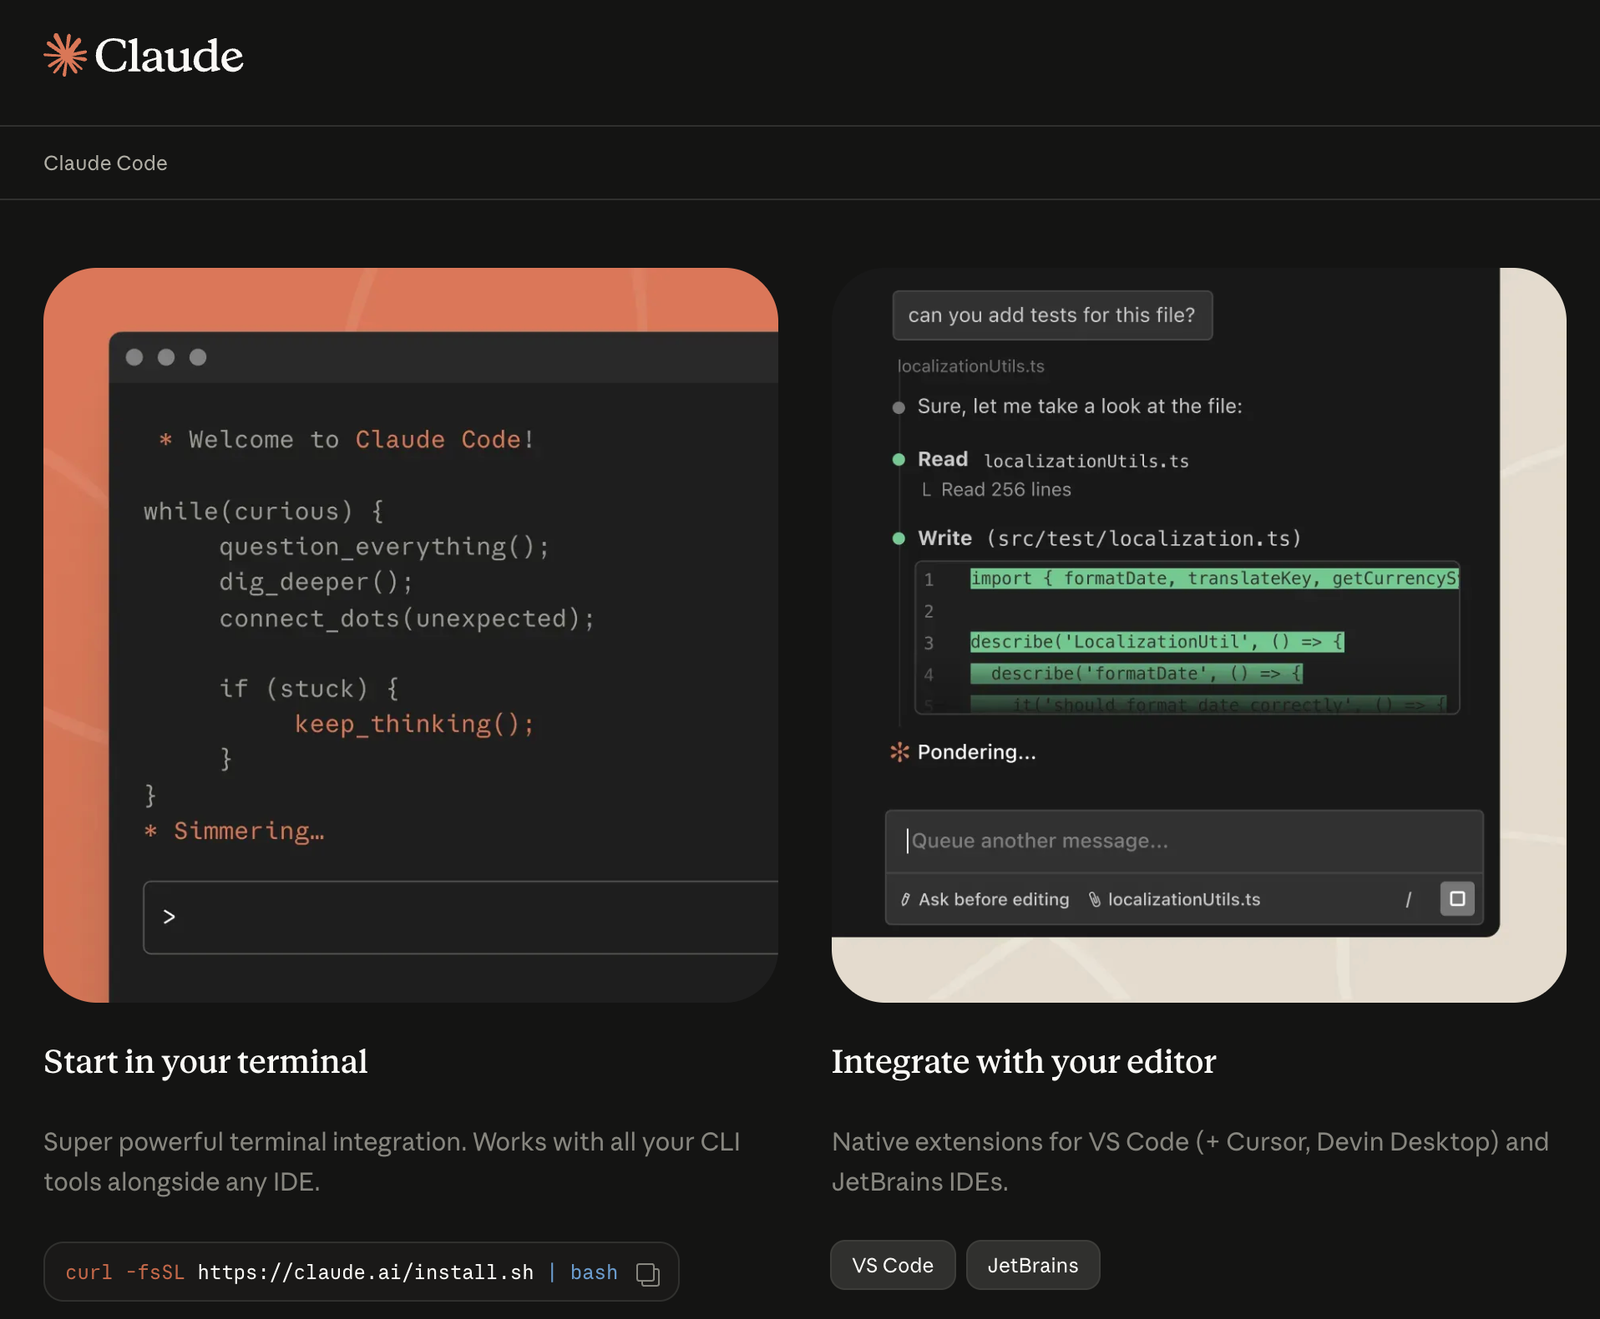Open the Claude Code navigation item

[x=105, y=163]
